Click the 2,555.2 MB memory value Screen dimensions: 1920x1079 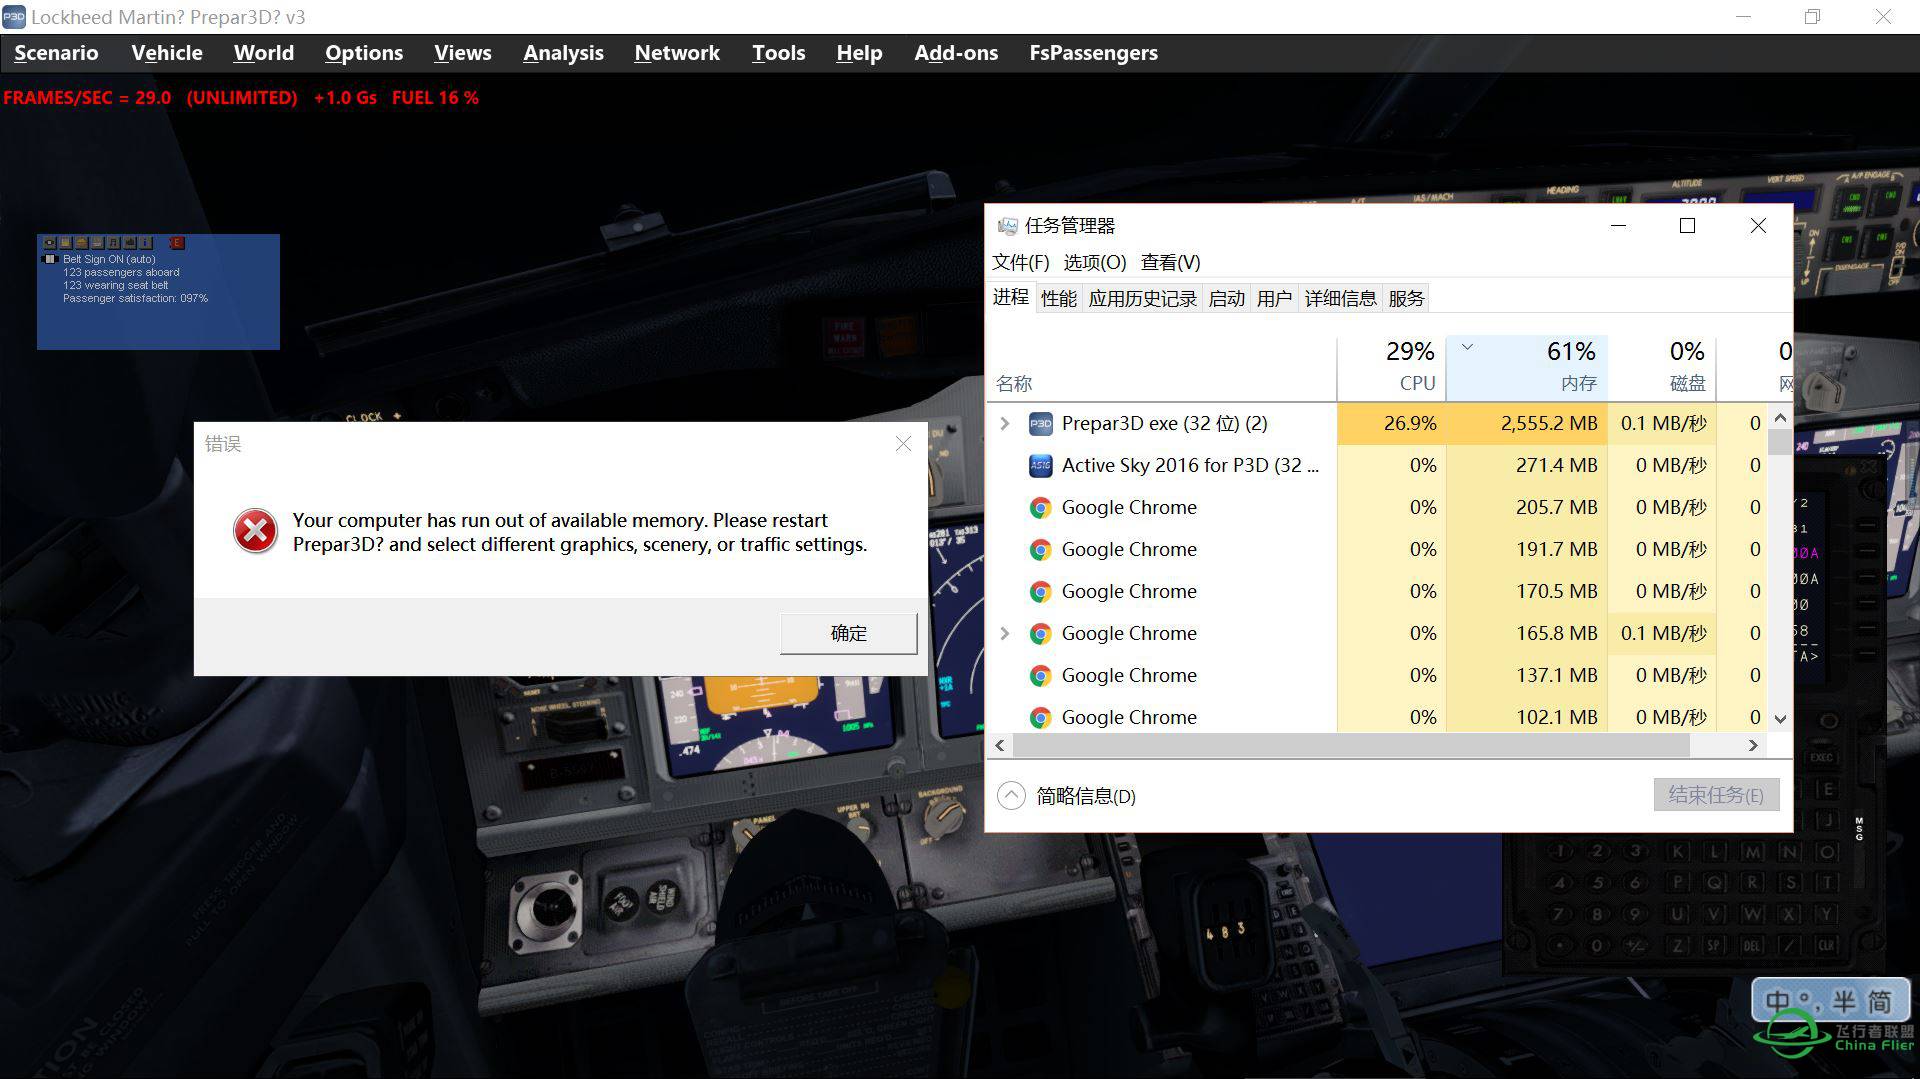[1549, 424]
